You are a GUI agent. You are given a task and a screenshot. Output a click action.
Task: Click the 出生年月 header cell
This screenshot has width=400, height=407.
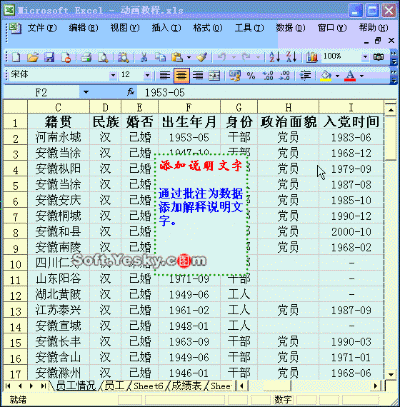(x=189, y=122)
